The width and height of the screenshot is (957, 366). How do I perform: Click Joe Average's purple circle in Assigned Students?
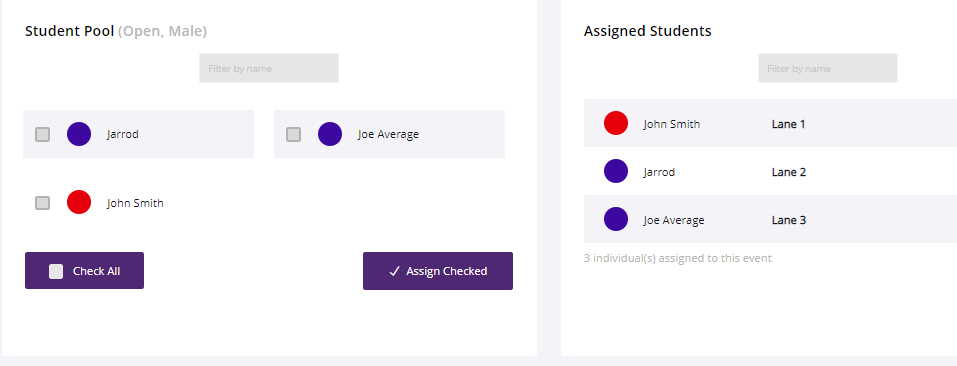(616, 219)
